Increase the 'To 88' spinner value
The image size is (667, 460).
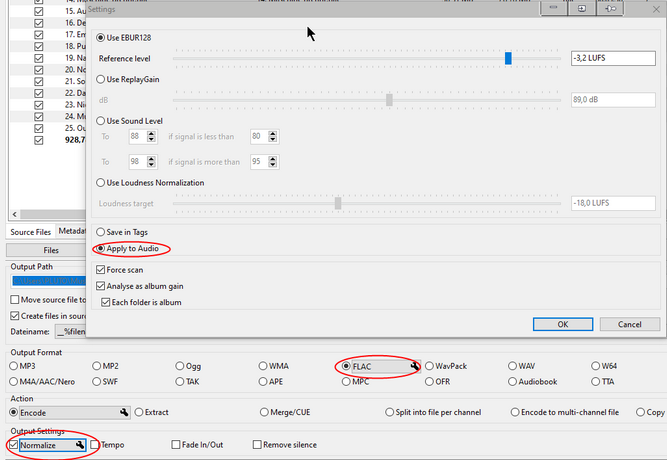click(x=151, y=134)
